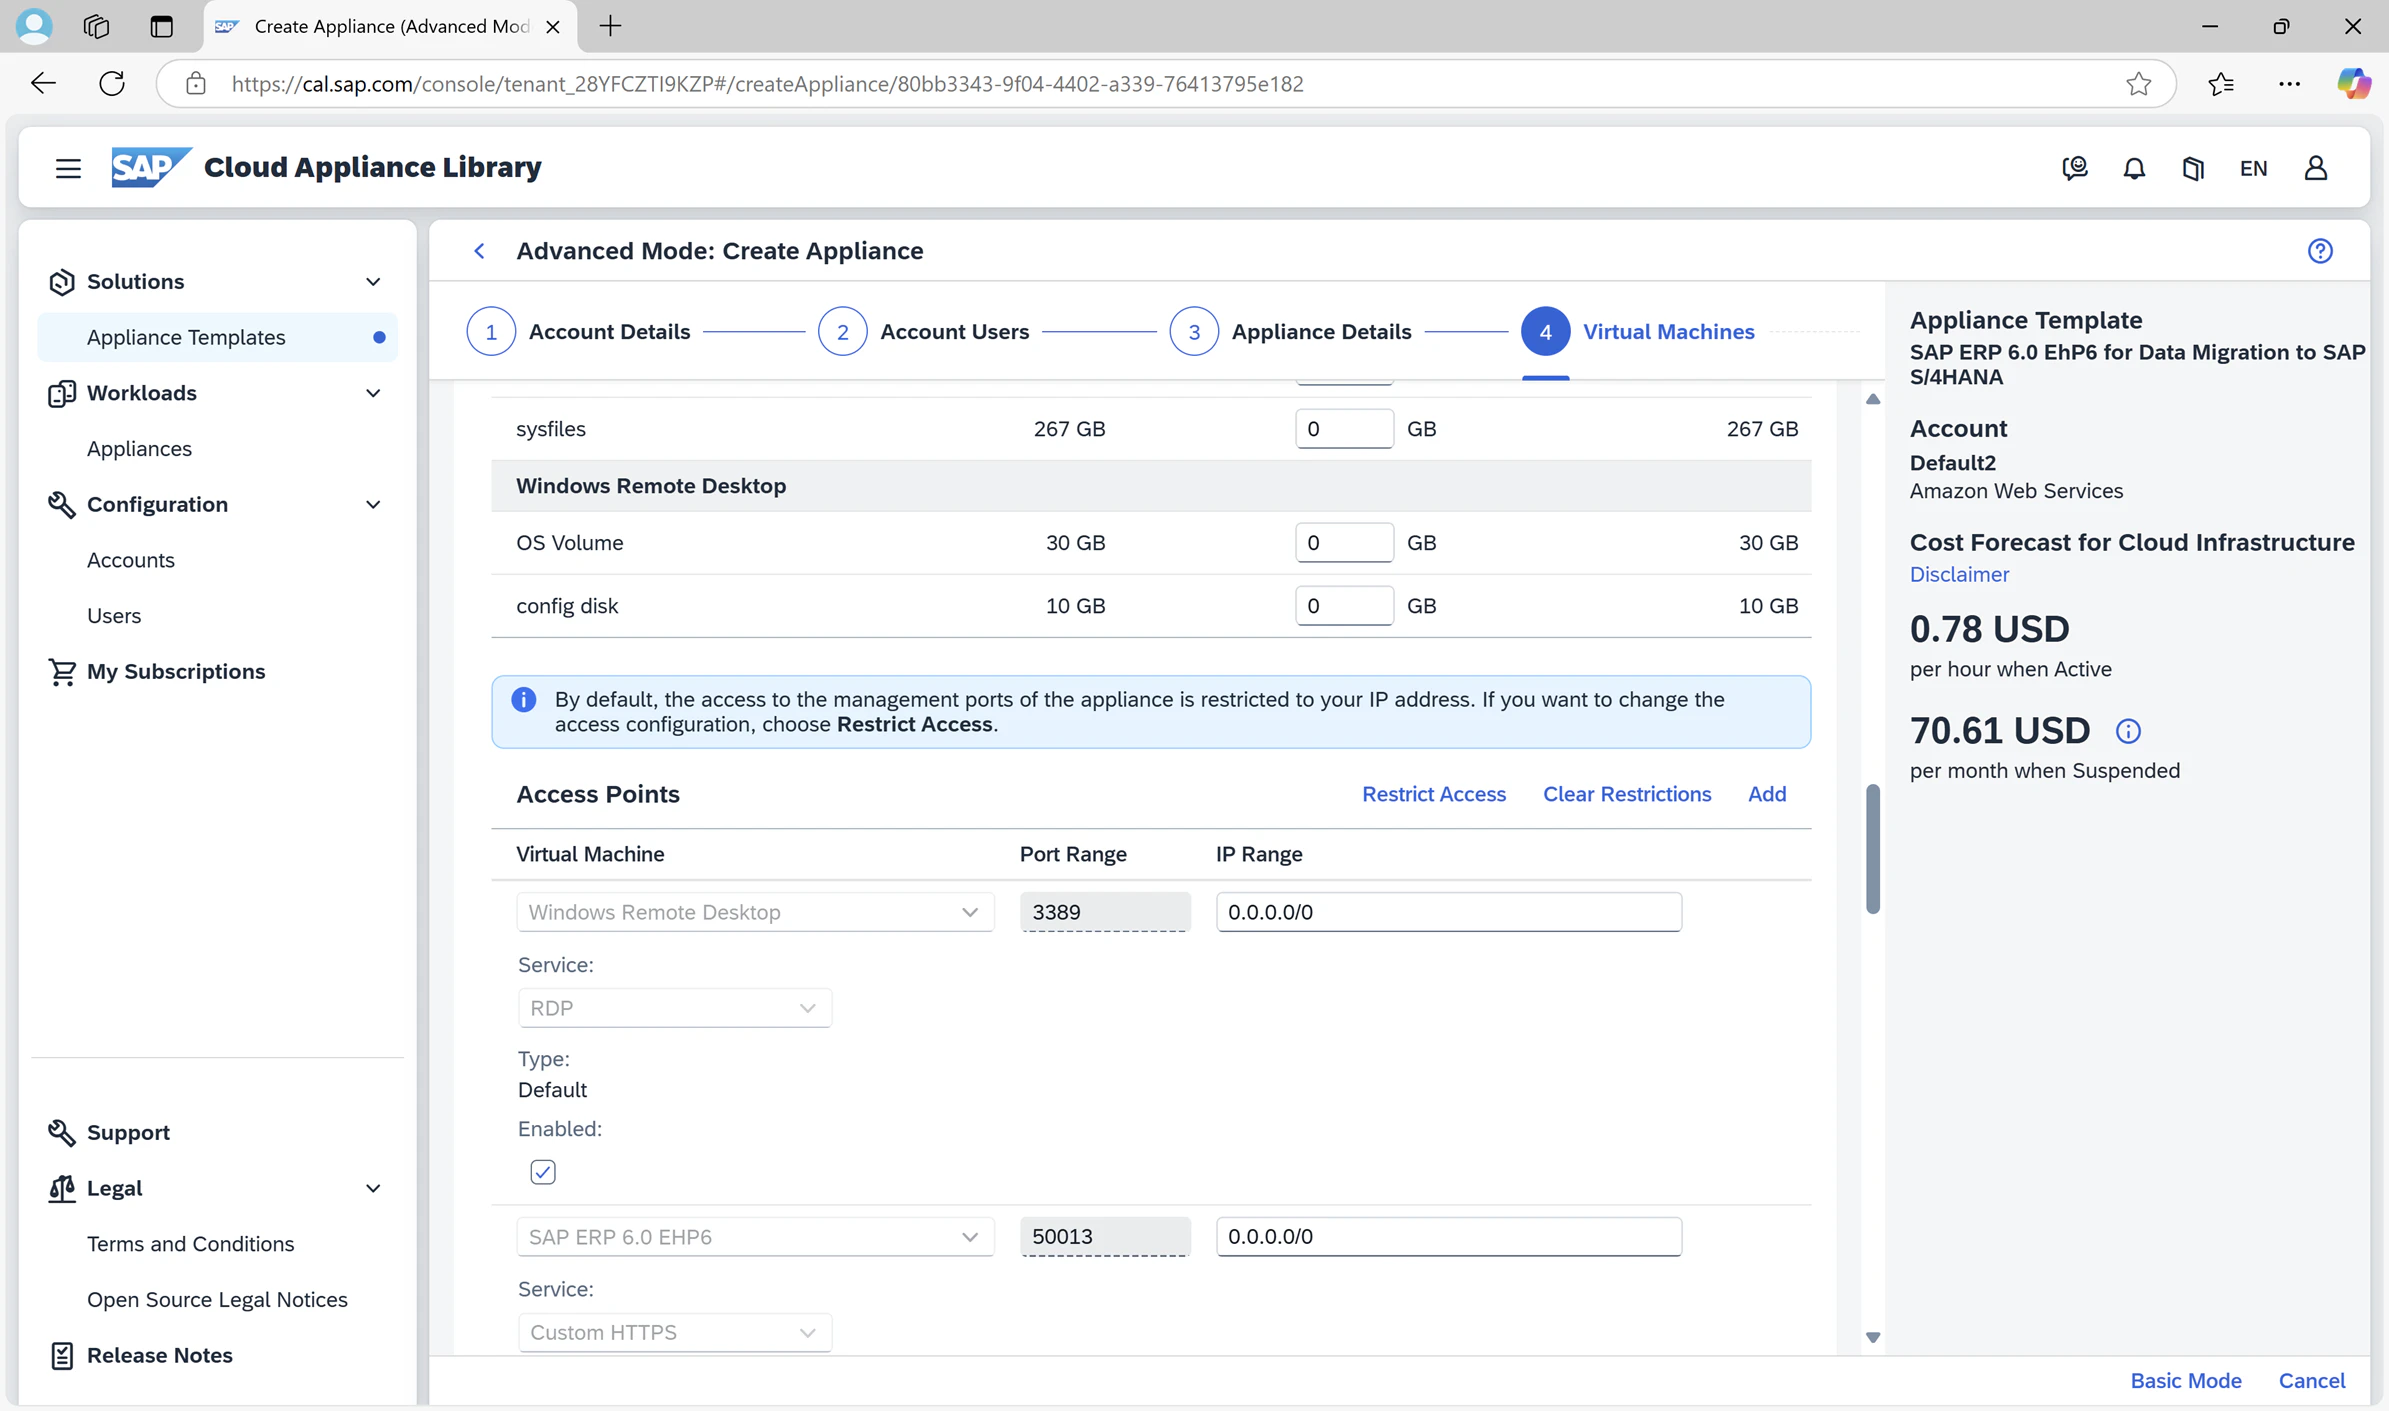The height and width of the screenshot is (1411, 2389).
Task: Click the scroll down arrow in wizard
Action: point(1873,1337)
